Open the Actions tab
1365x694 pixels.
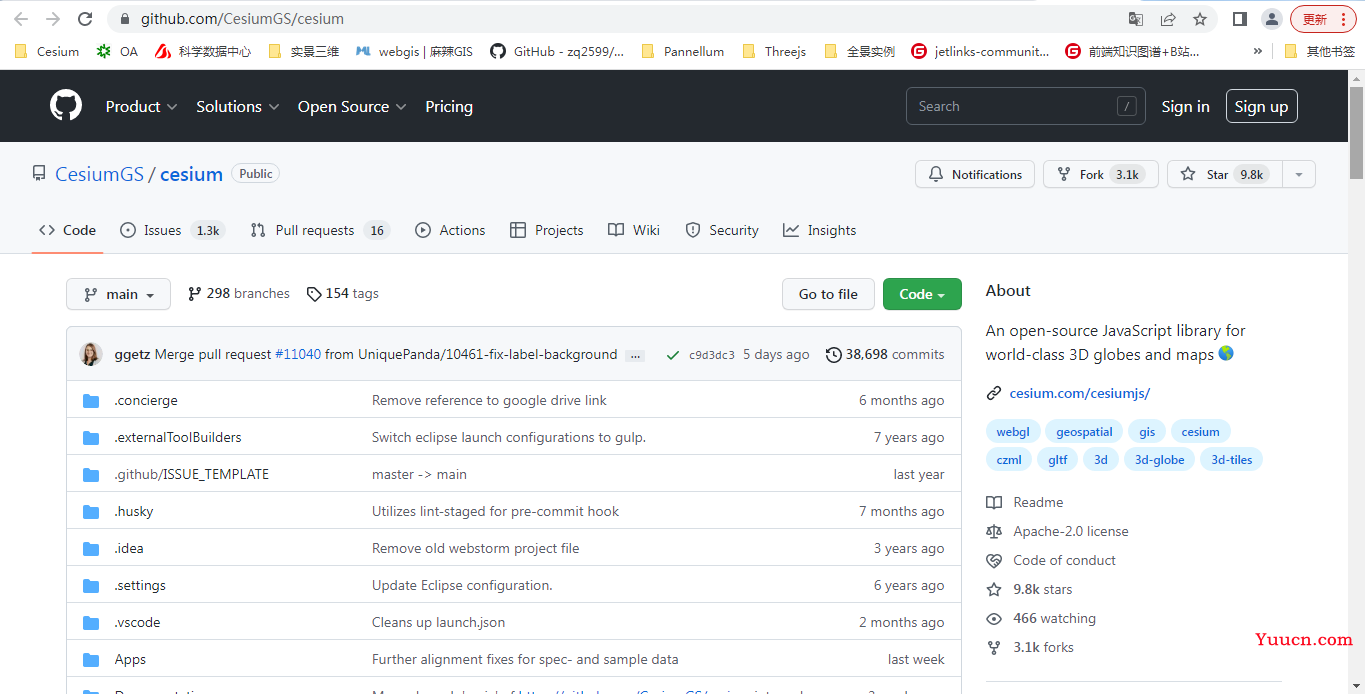(x=450, y=230)
